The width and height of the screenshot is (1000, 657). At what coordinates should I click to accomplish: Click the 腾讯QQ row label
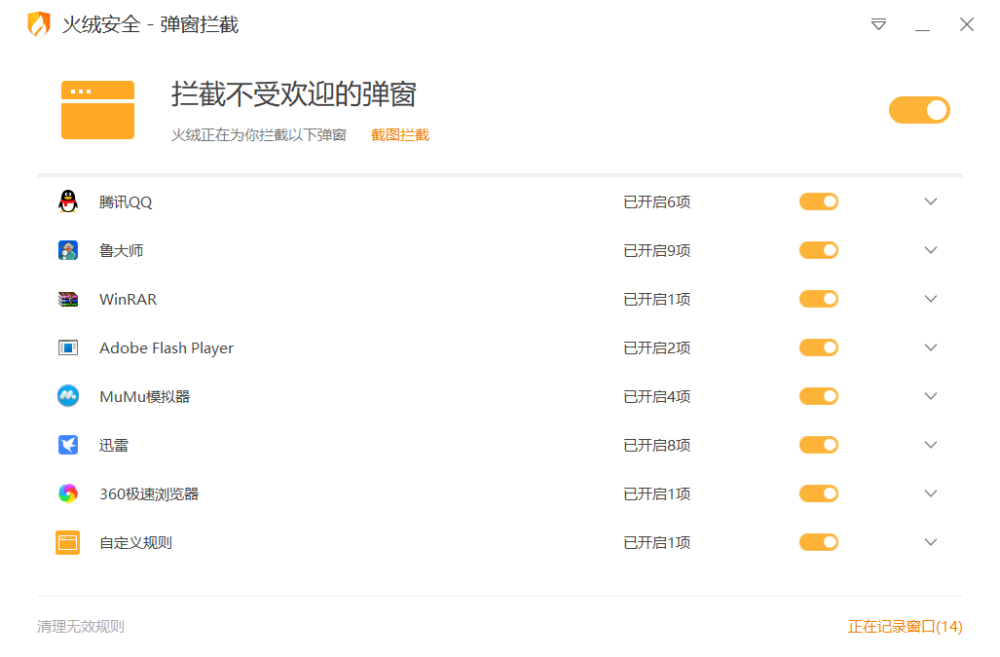tap(126, 202)
